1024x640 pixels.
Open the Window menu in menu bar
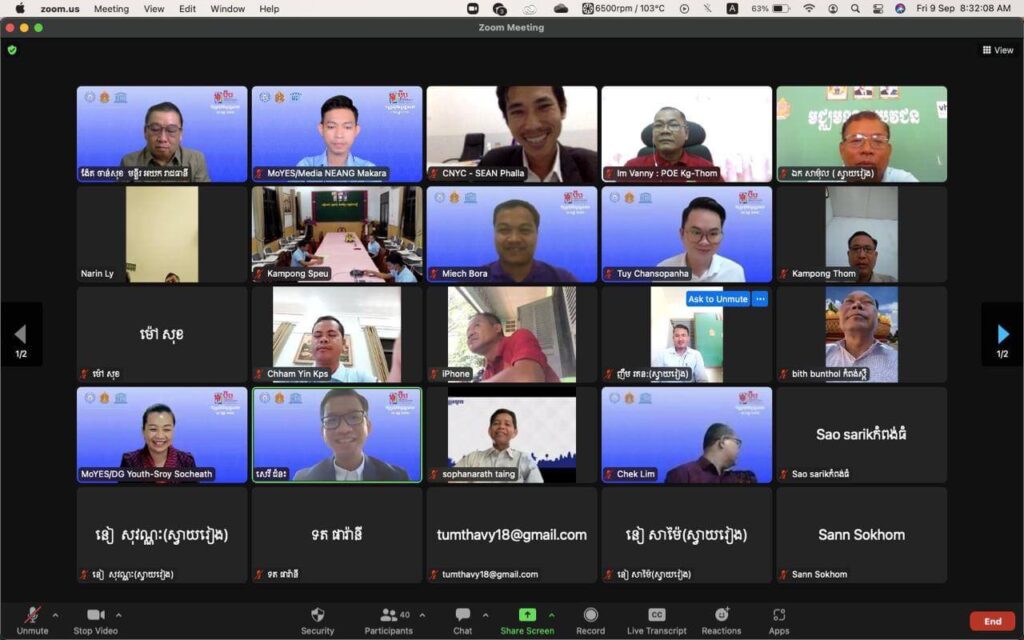click(x=227, y=8)
